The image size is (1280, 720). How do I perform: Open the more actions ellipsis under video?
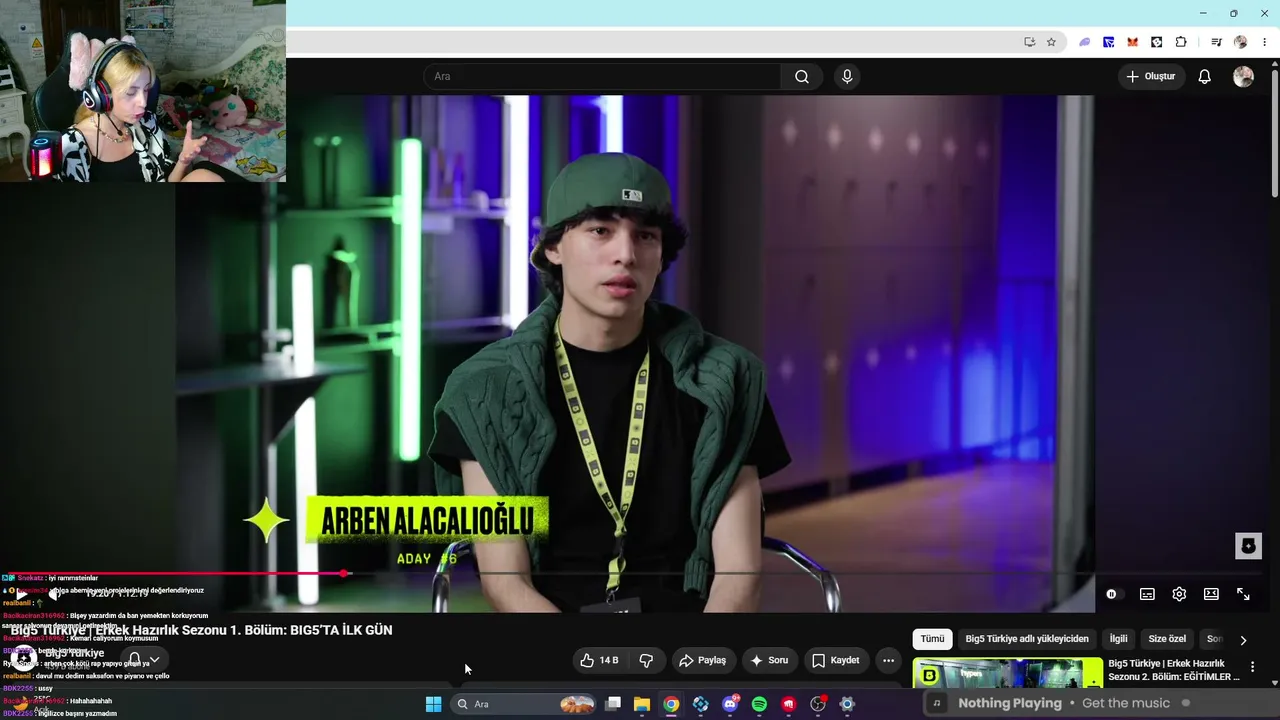pos(888,661)
